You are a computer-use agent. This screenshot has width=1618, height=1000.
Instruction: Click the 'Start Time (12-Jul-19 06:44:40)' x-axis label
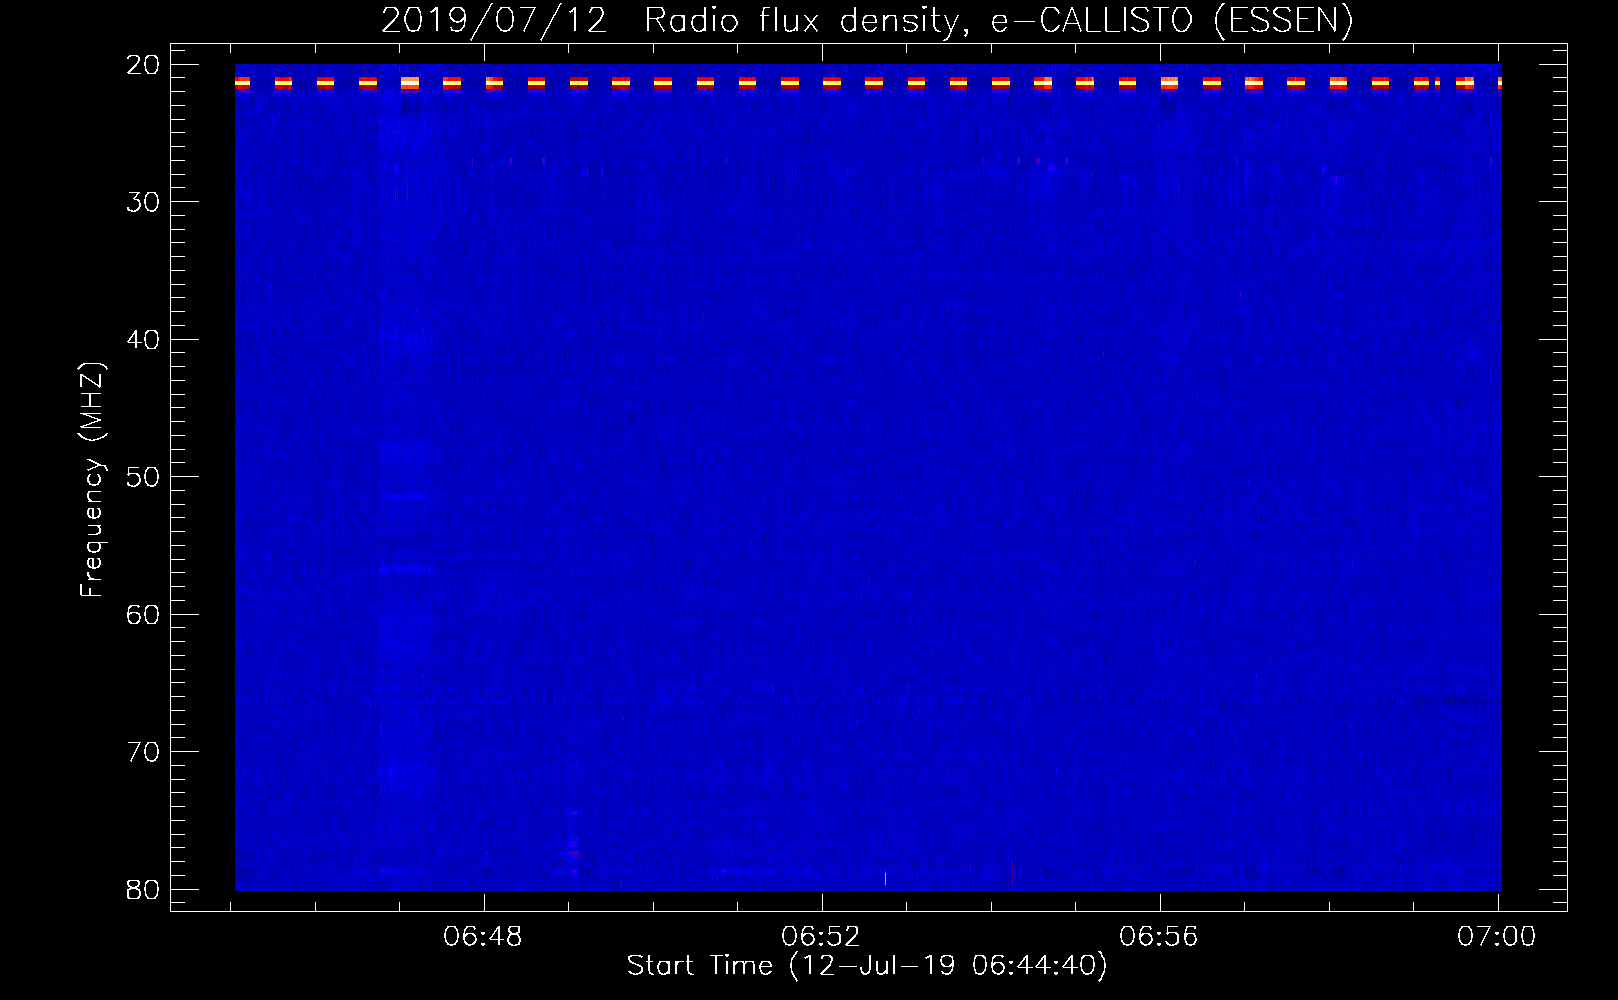867,966
